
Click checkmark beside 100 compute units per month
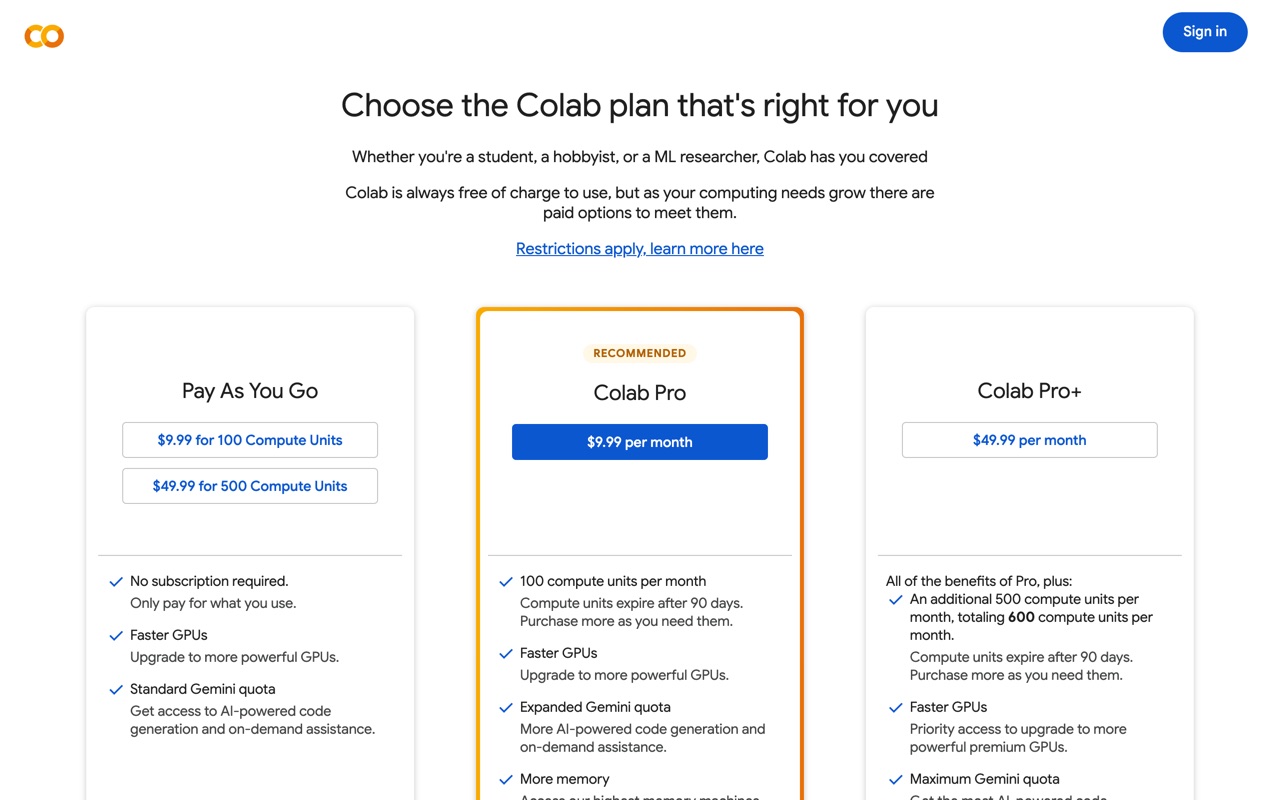[506, 581]
